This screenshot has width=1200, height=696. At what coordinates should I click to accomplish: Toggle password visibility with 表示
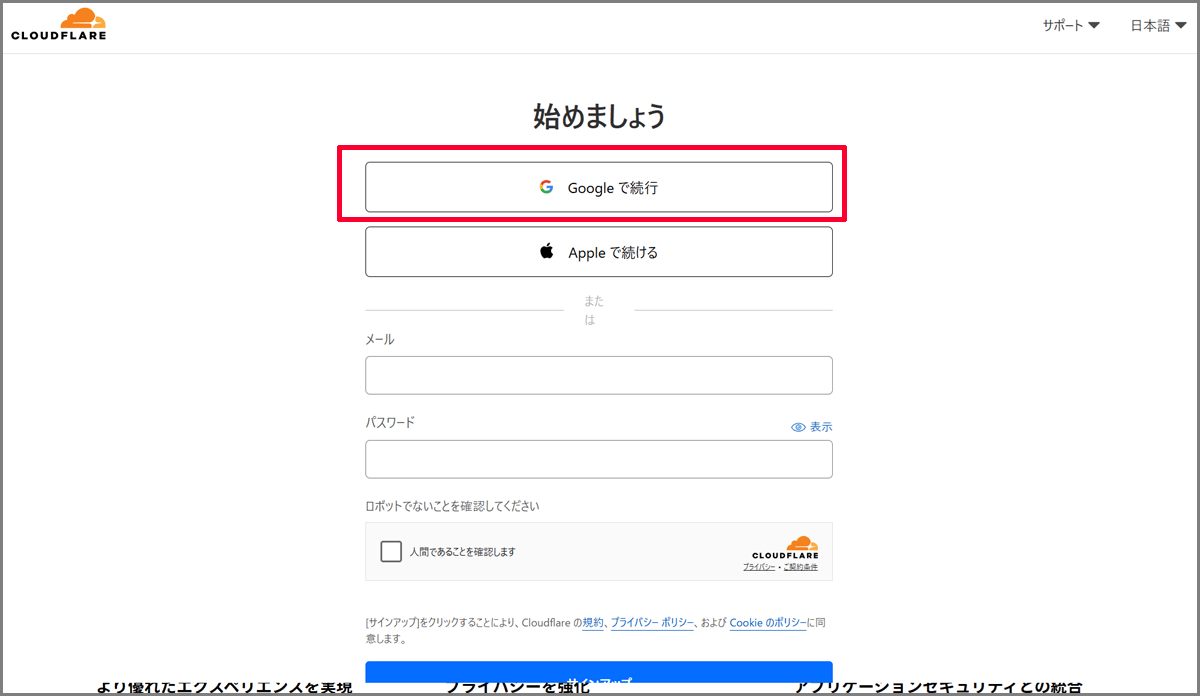(x=811, y=427)
